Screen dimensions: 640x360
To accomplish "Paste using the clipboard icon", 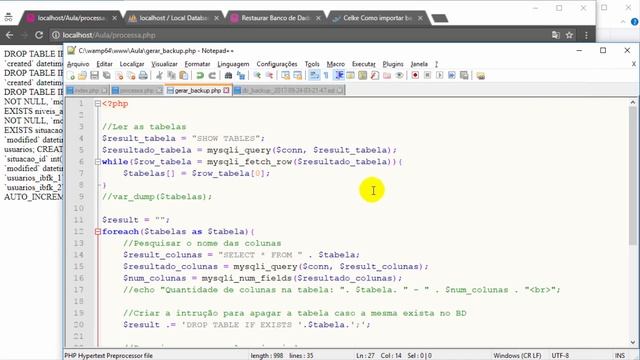I will [x=184, y=76].
